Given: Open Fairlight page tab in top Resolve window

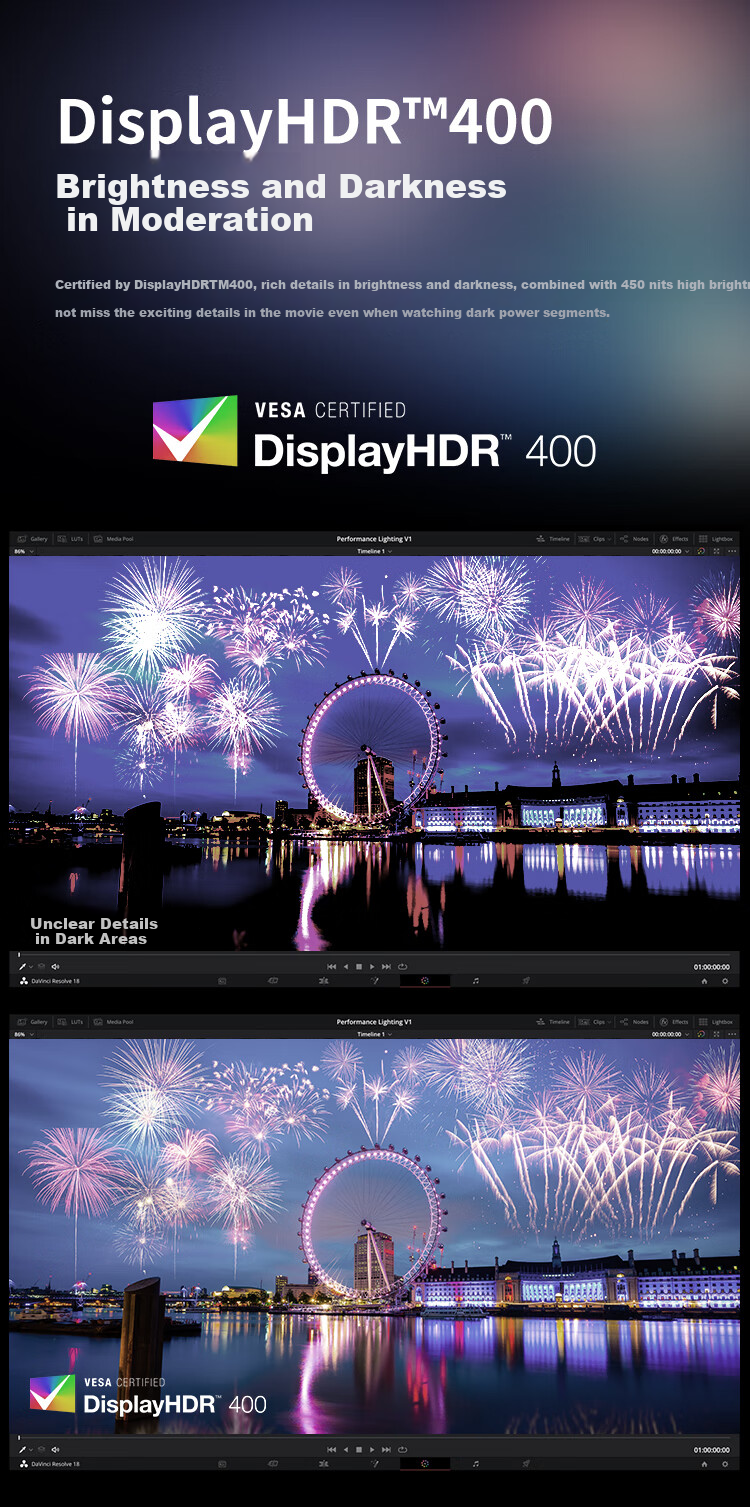Looking at the screenshot, I should pos(476,981).
